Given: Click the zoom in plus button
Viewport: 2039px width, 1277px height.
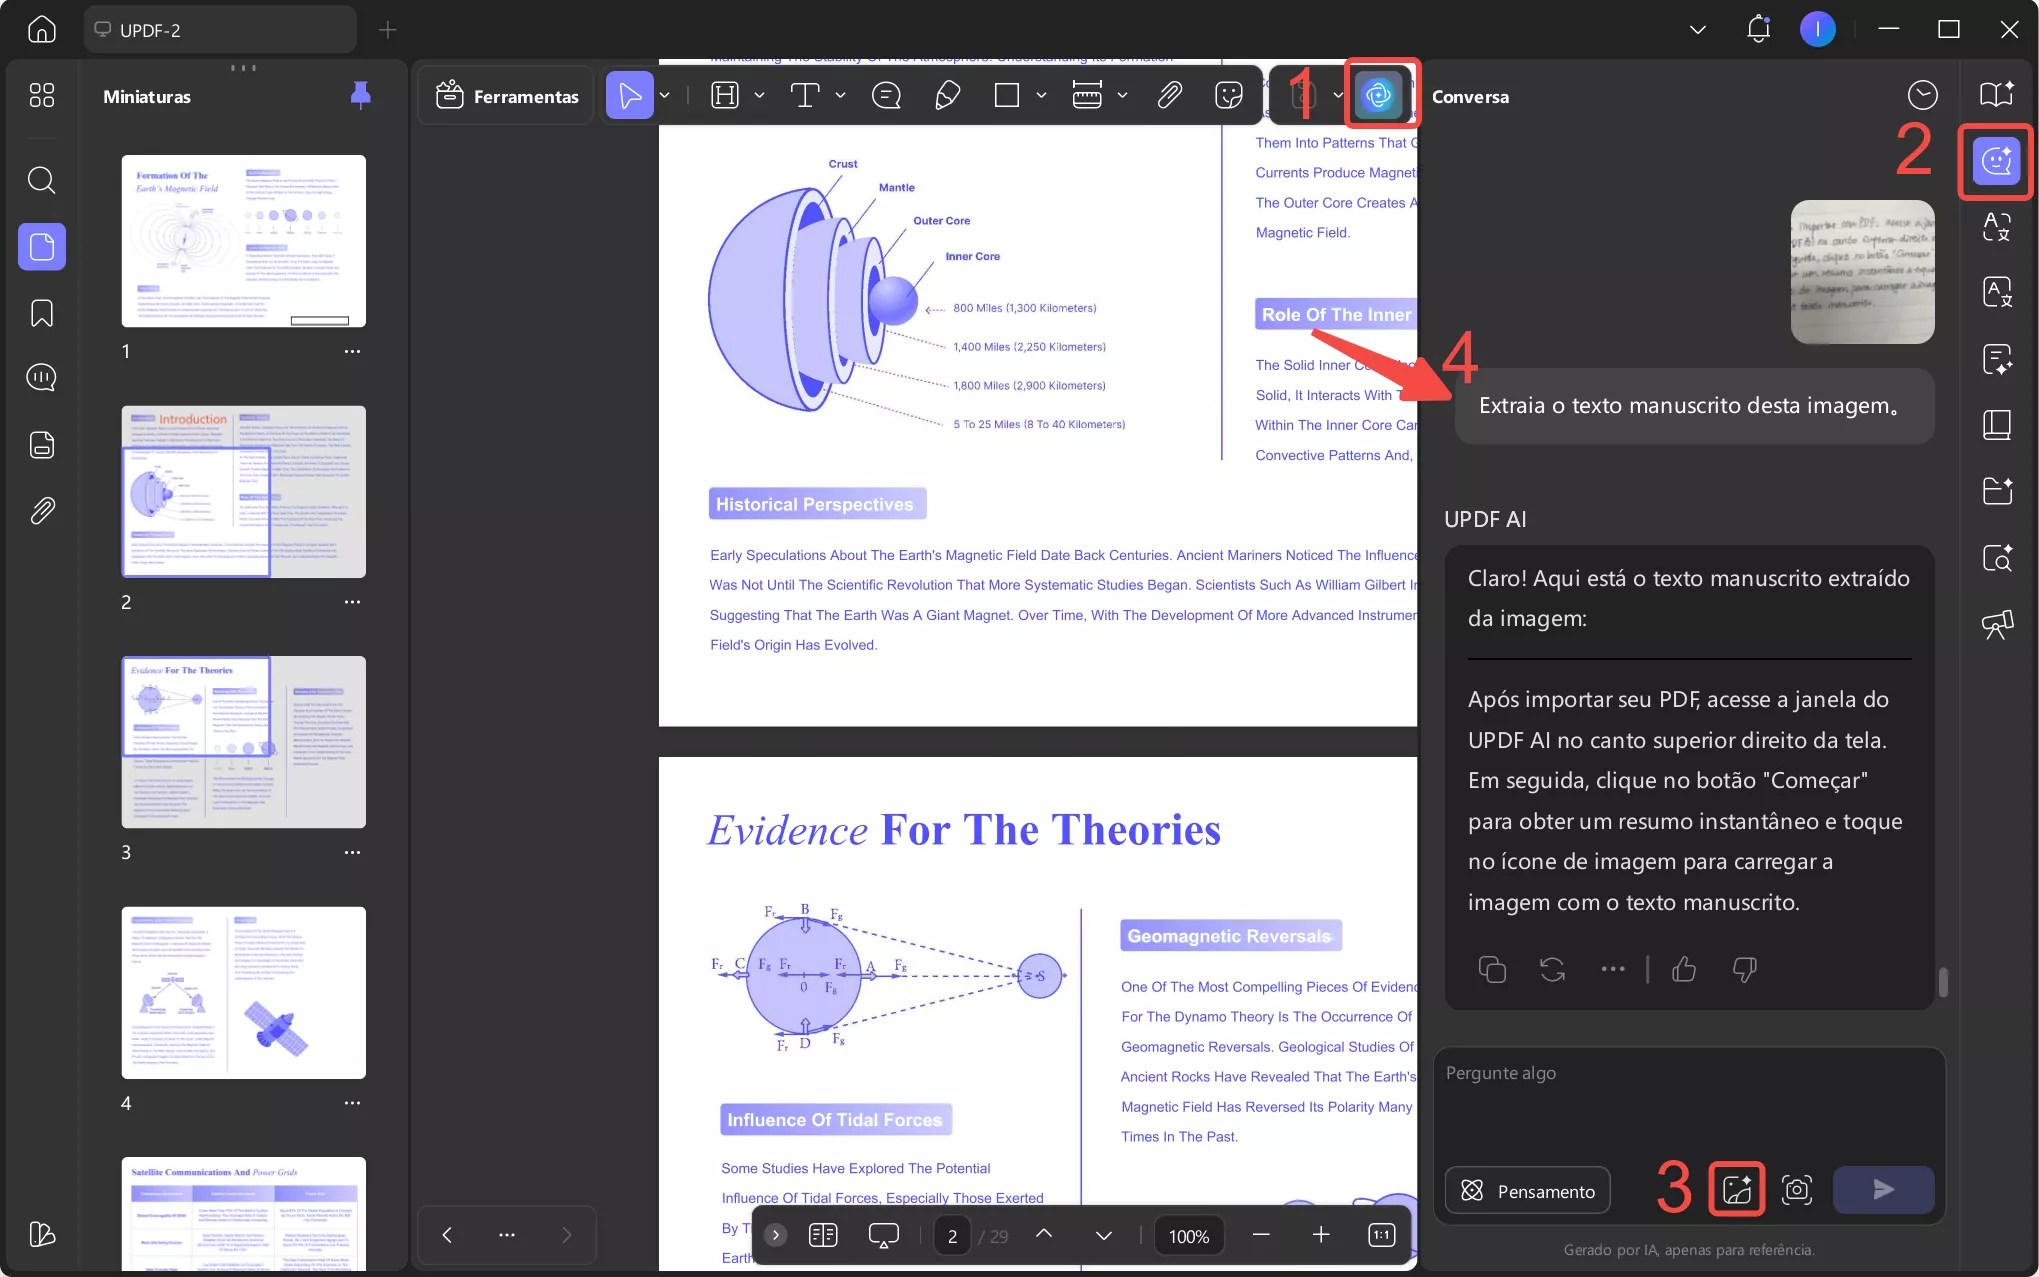Looking at the screenshot, I should click(x=1320, y=1235).
